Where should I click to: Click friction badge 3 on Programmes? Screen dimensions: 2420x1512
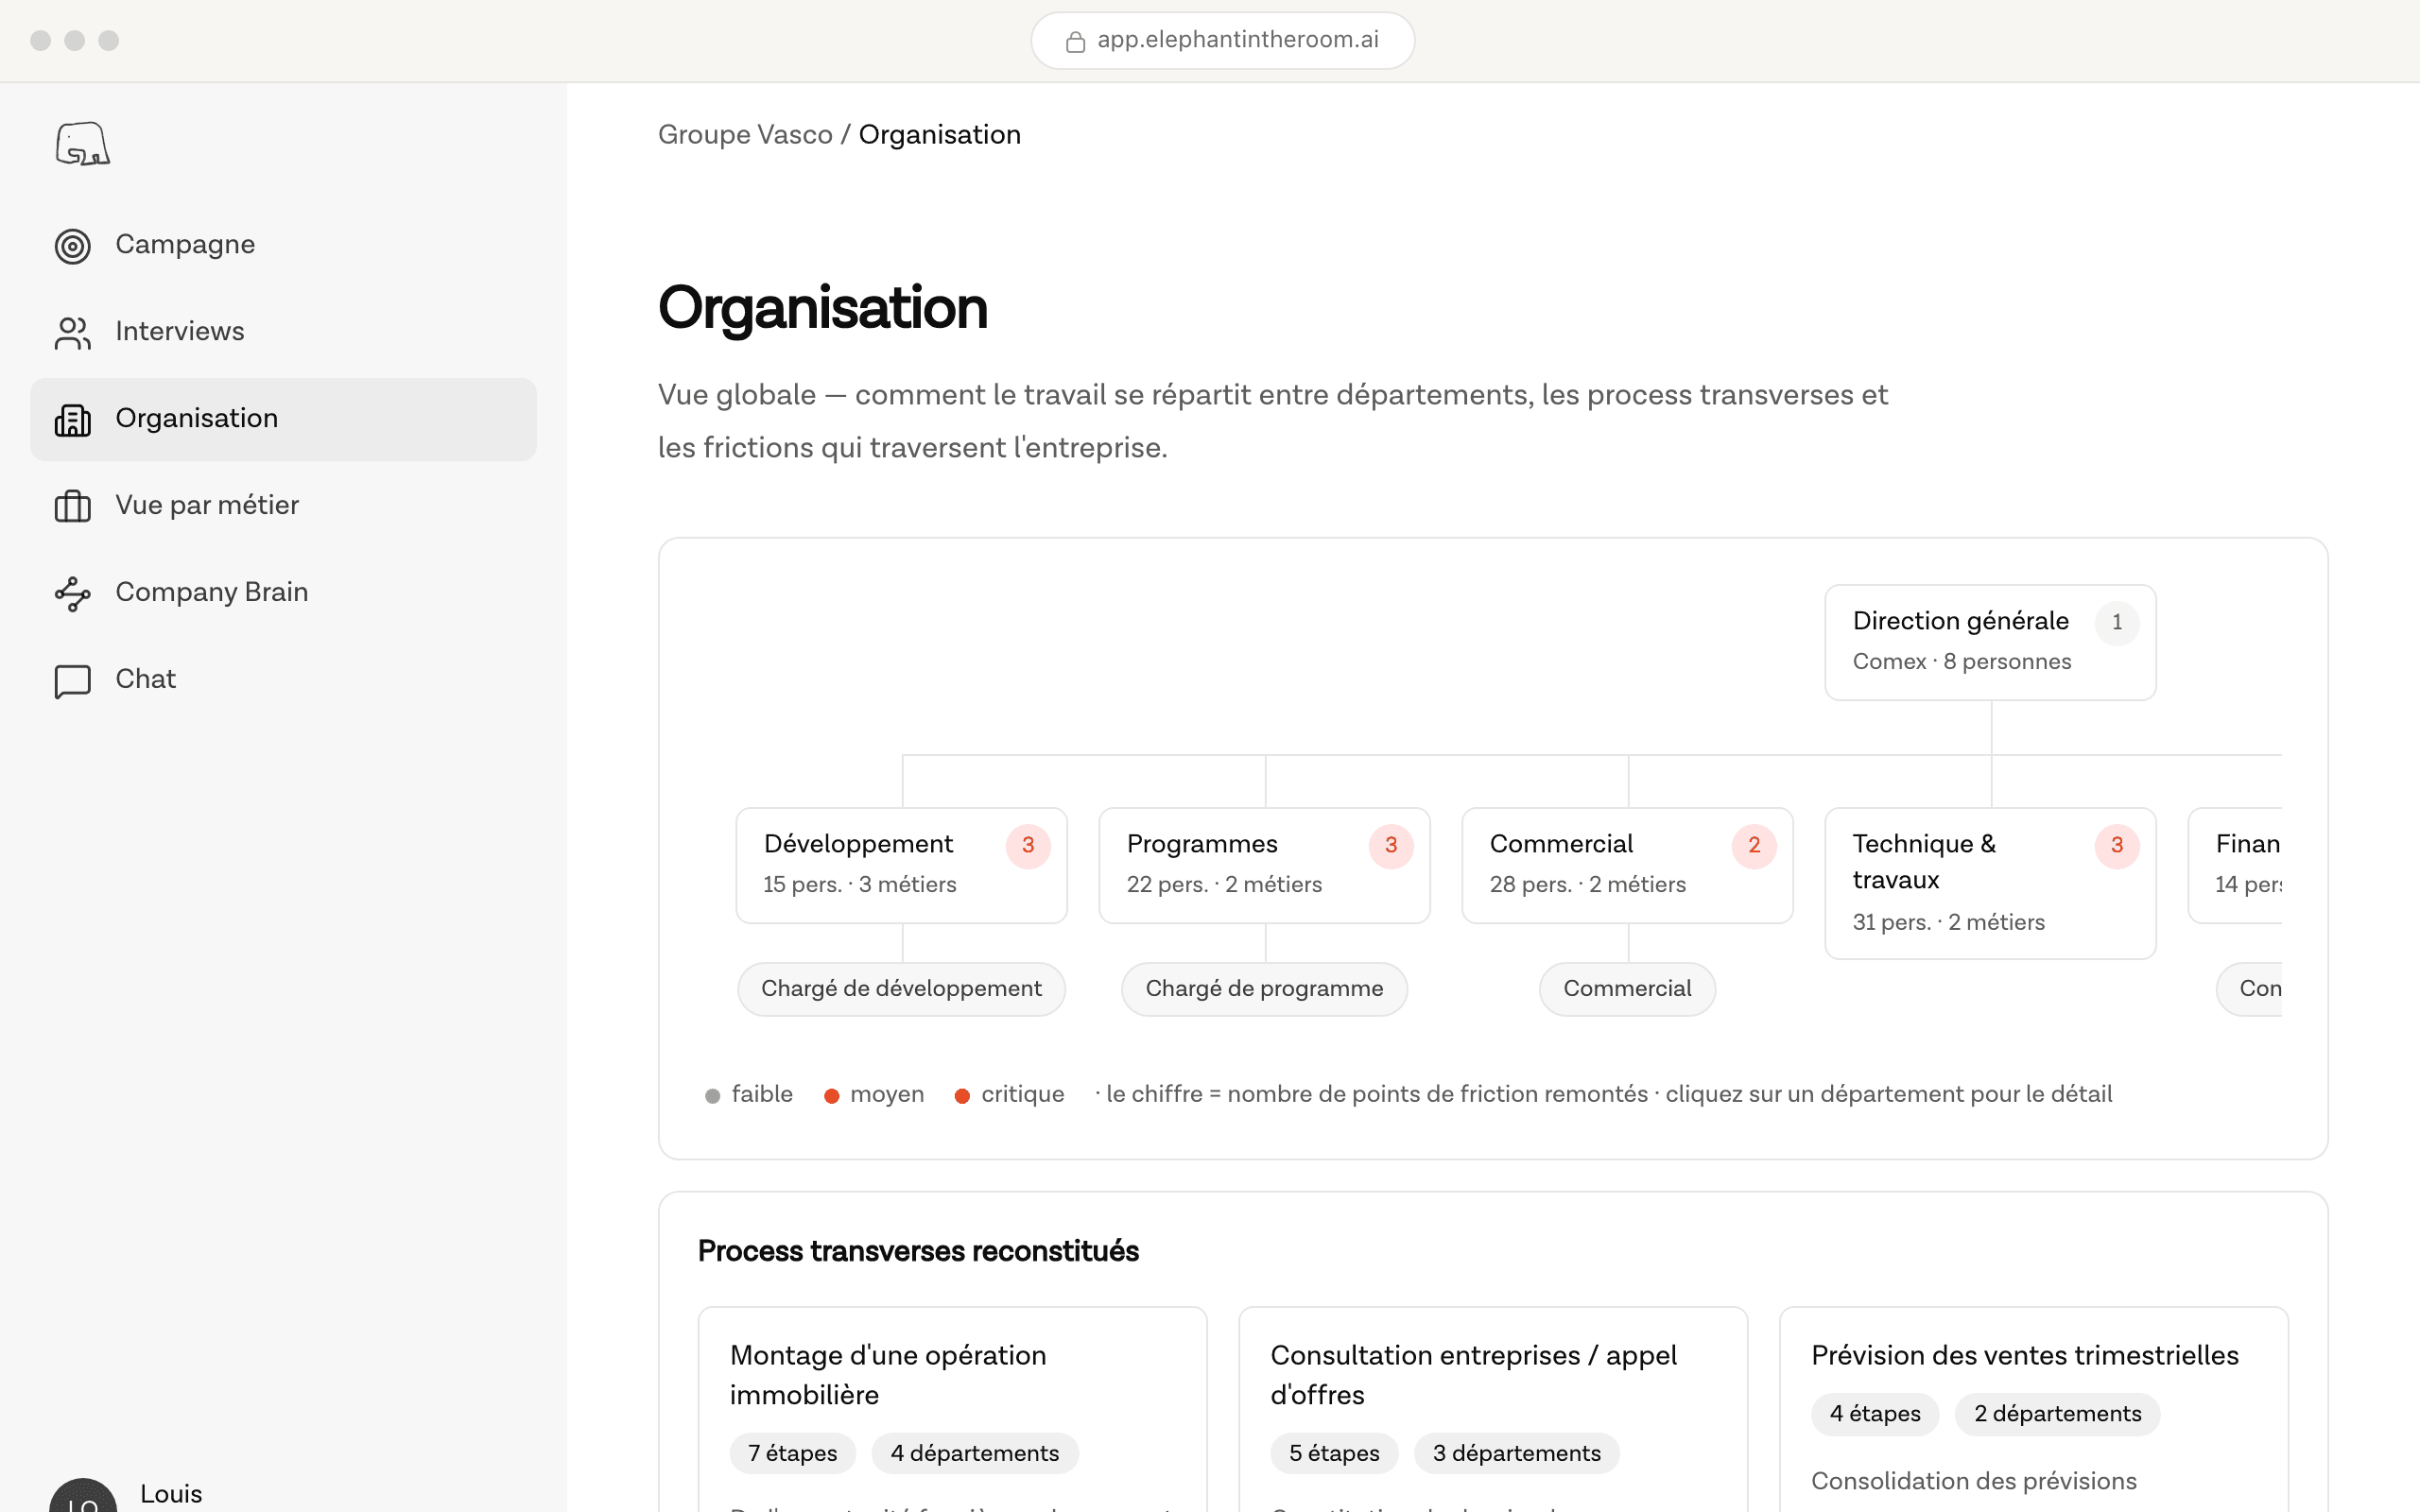[1391, 846]
